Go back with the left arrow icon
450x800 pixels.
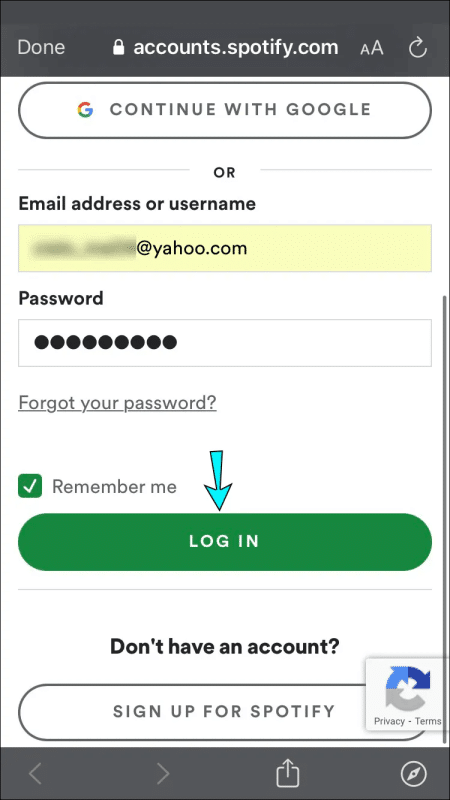click(35, 773)
